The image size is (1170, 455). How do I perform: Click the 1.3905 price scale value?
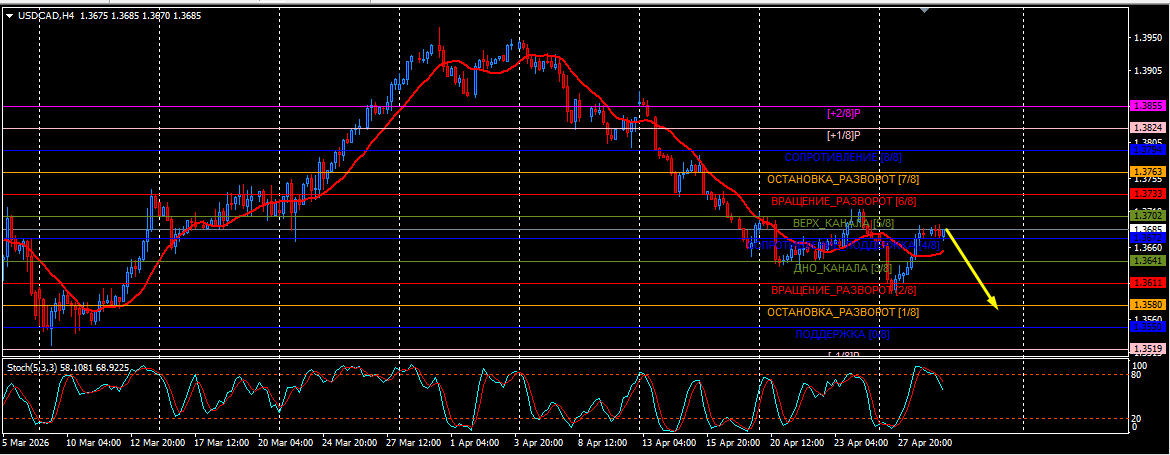(1147, 71)
